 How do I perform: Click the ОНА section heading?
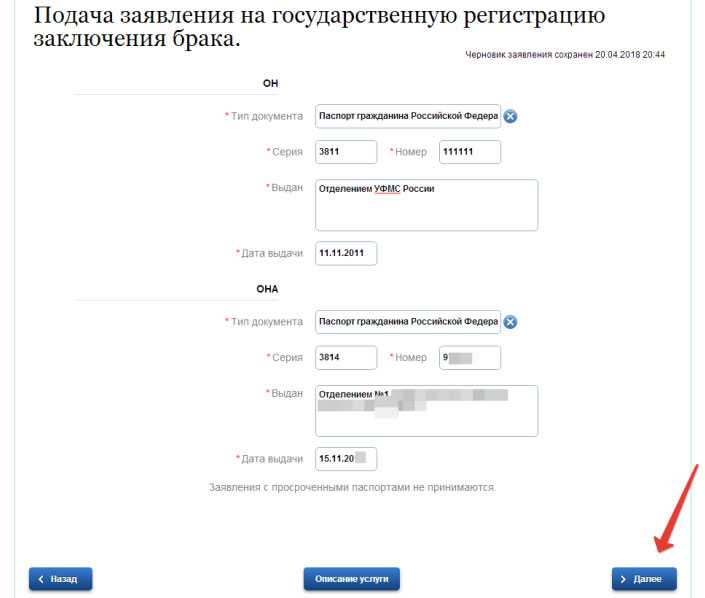click(267, 289)
